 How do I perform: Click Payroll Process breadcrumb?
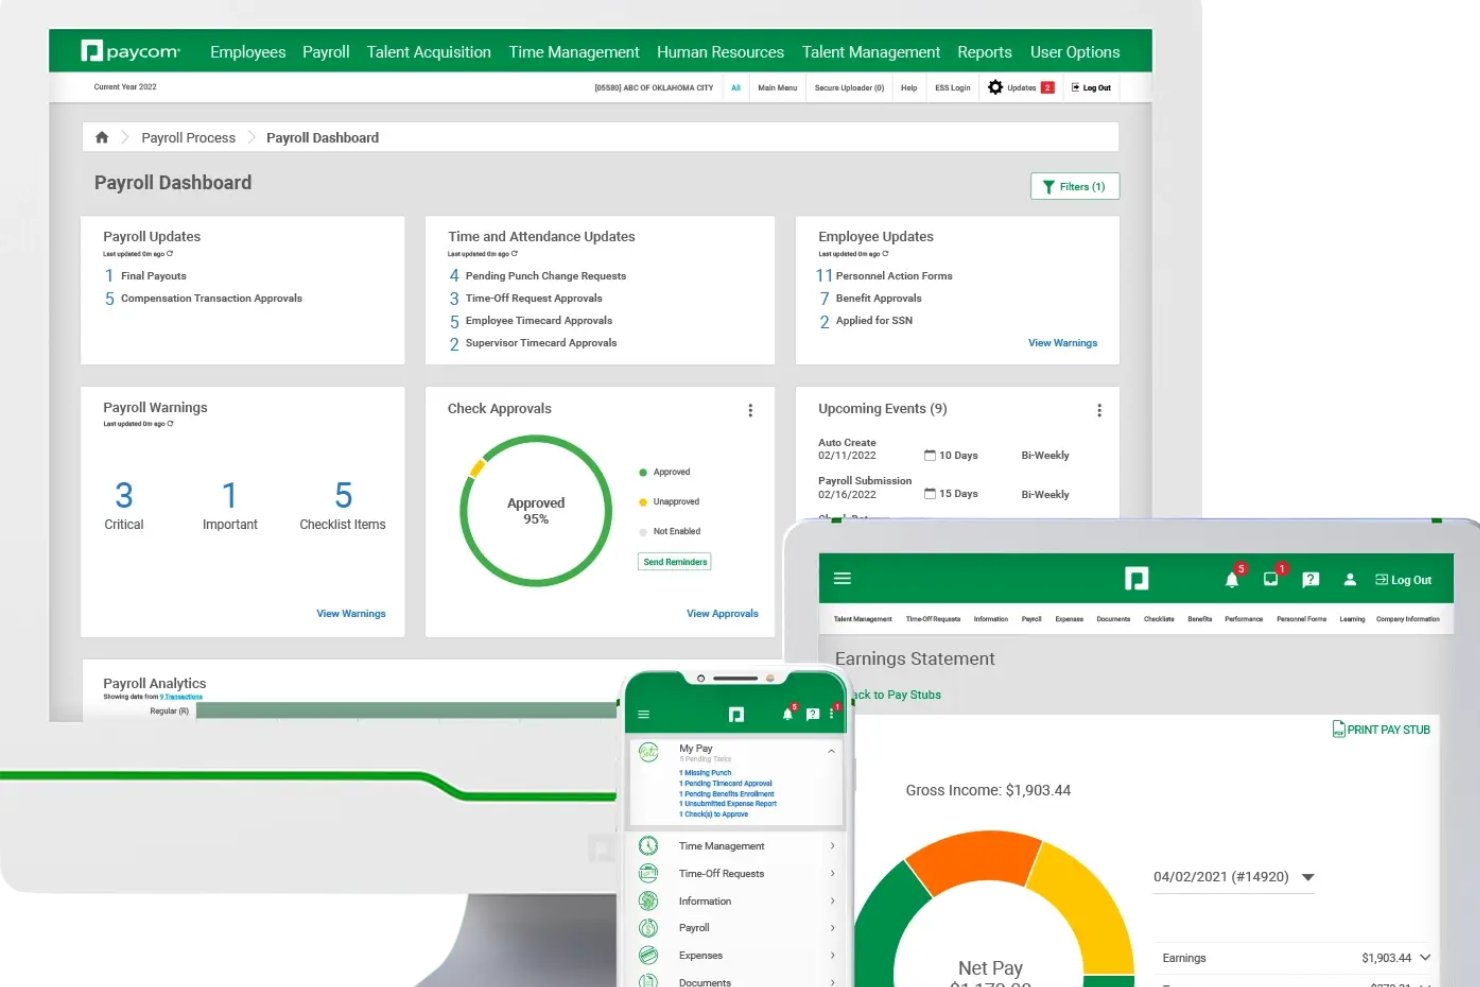[x=188, y=138]
